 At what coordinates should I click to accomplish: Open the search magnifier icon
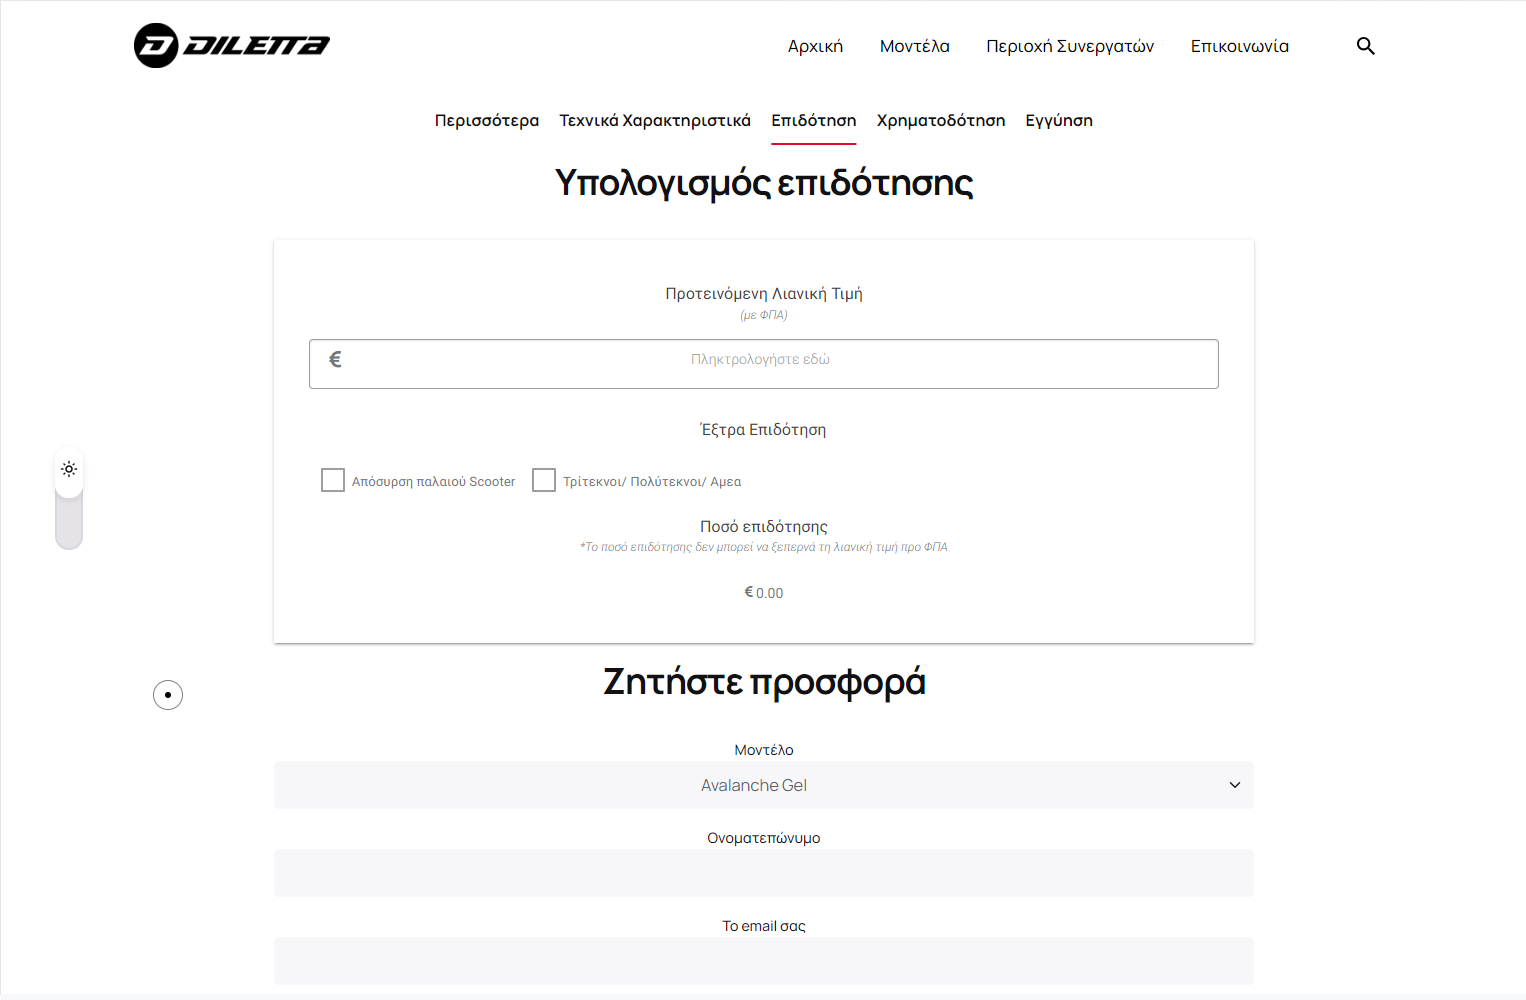coord(1365,46)
